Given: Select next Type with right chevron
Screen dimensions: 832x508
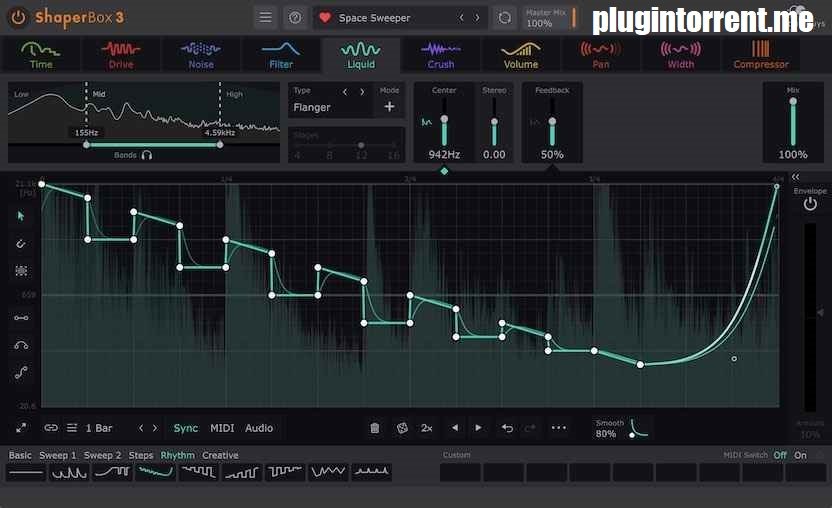Looking at the screenshot, I should tap(362, 92).
